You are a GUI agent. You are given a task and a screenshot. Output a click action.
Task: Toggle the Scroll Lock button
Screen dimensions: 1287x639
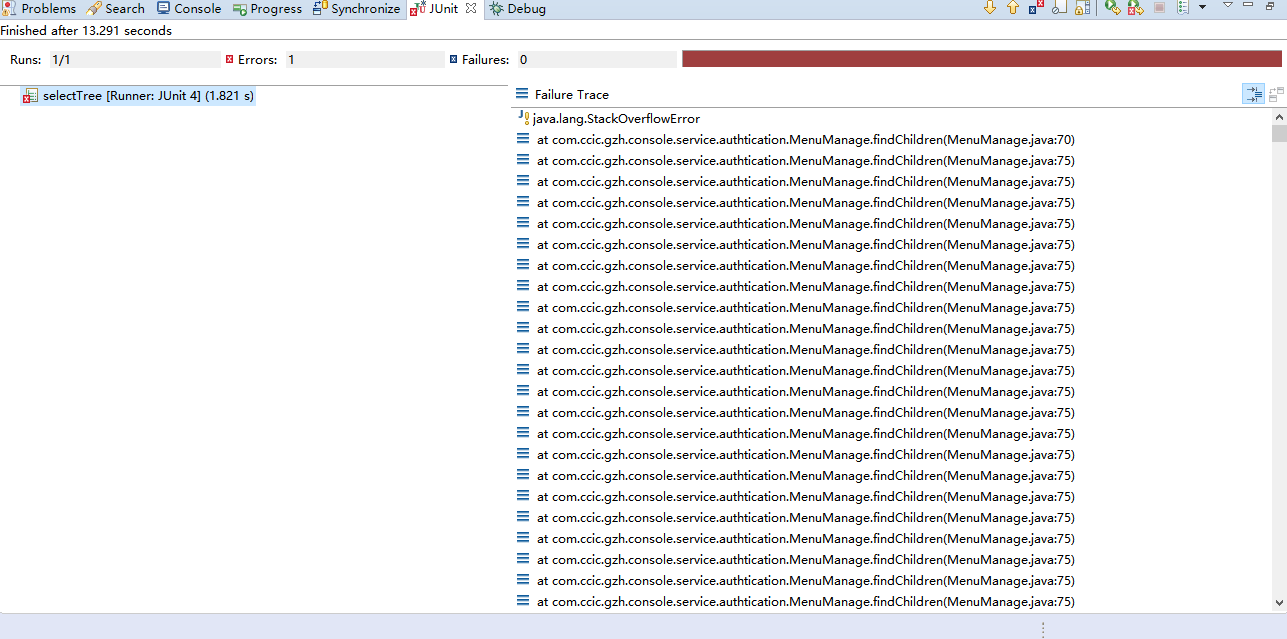[x=1082, y=7]
